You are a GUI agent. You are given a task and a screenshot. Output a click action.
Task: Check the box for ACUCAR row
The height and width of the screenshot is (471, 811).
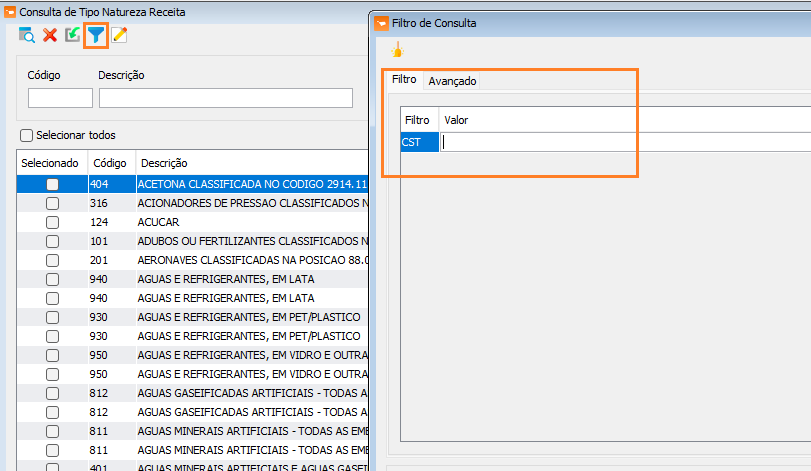point(52,222)
